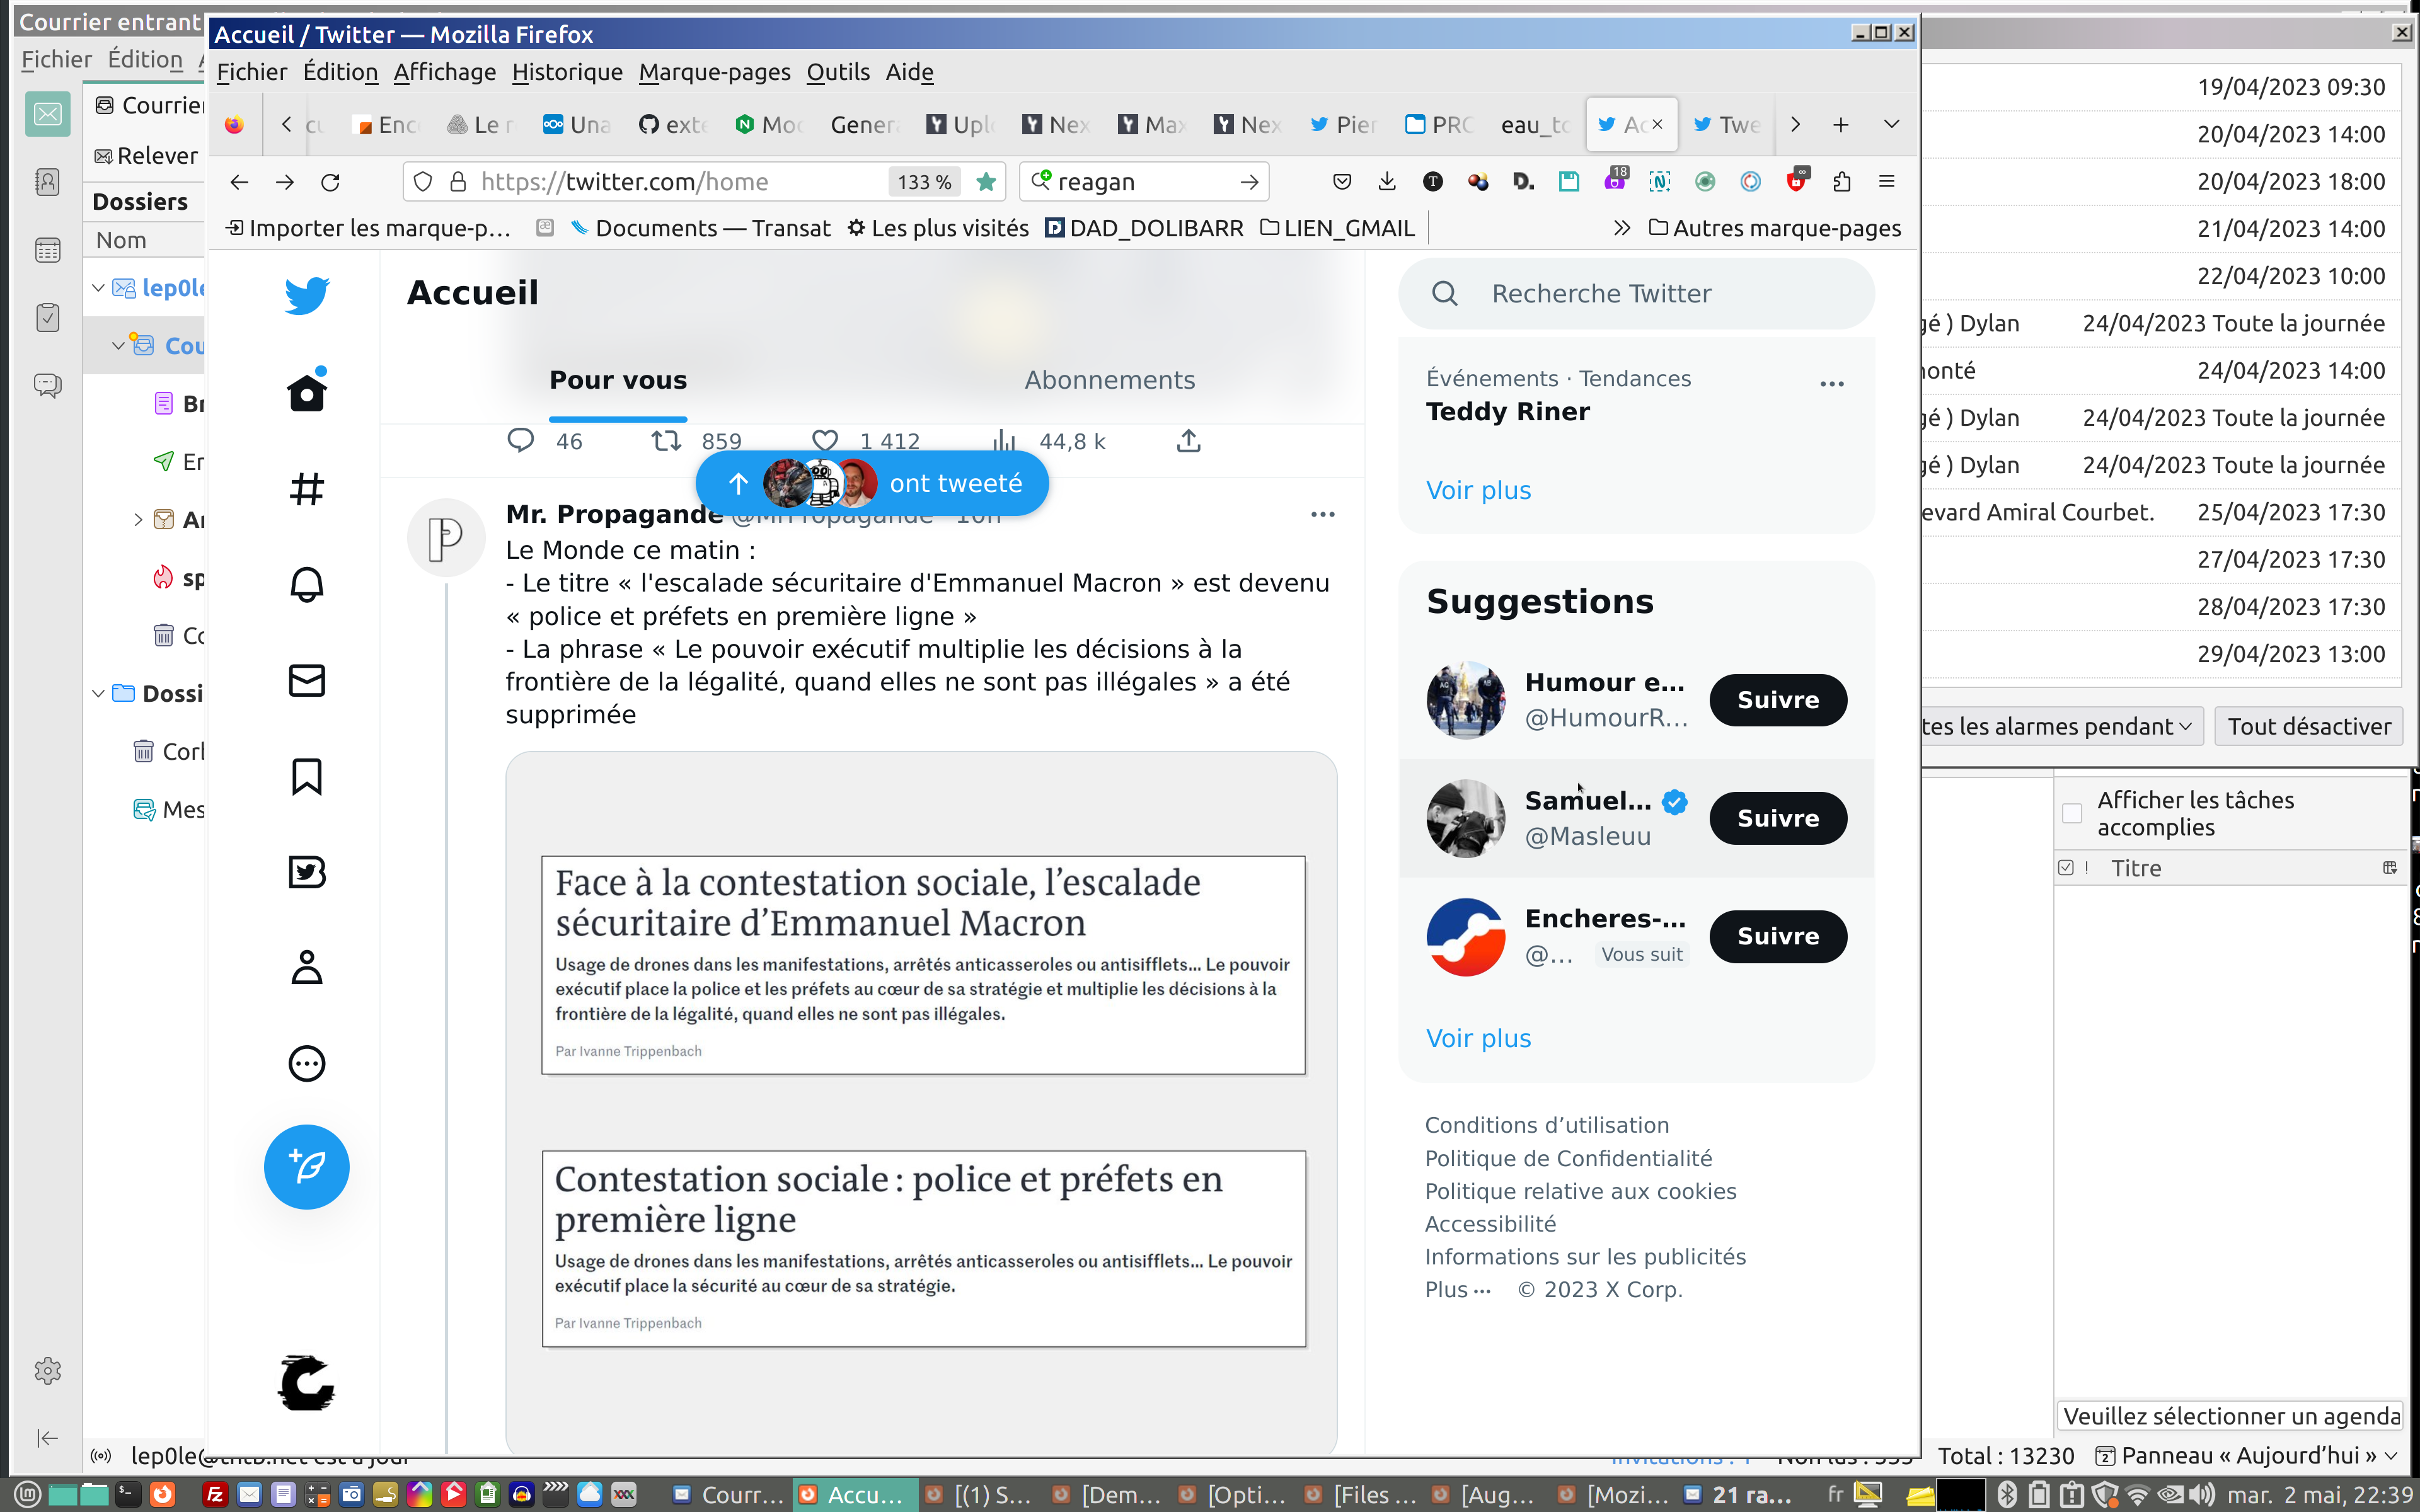Image resolution: width=2420 pixels, height=1512 pixels.
Task: Click the share icon under the tweet
Action: click(1188, 441)
